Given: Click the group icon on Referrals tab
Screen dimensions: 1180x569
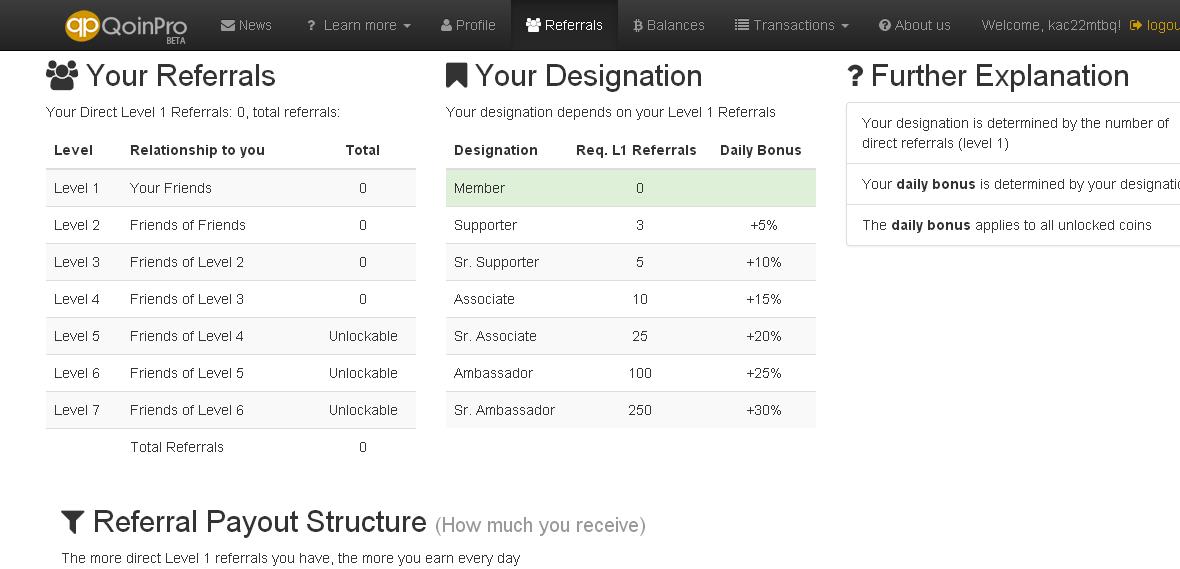Looking at the screenshot, I should (x=533, y=25).
